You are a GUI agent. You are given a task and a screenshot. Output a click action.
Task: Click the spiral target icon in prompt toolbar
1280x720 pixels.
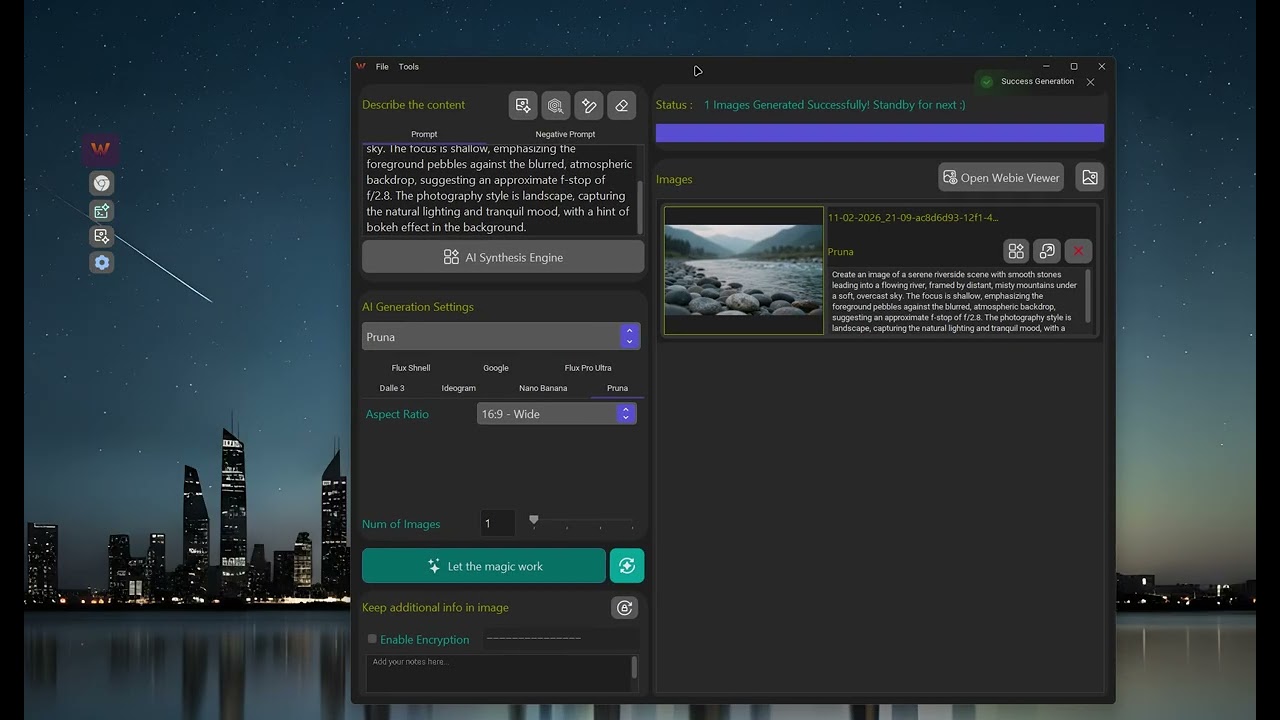click(555, 105)
